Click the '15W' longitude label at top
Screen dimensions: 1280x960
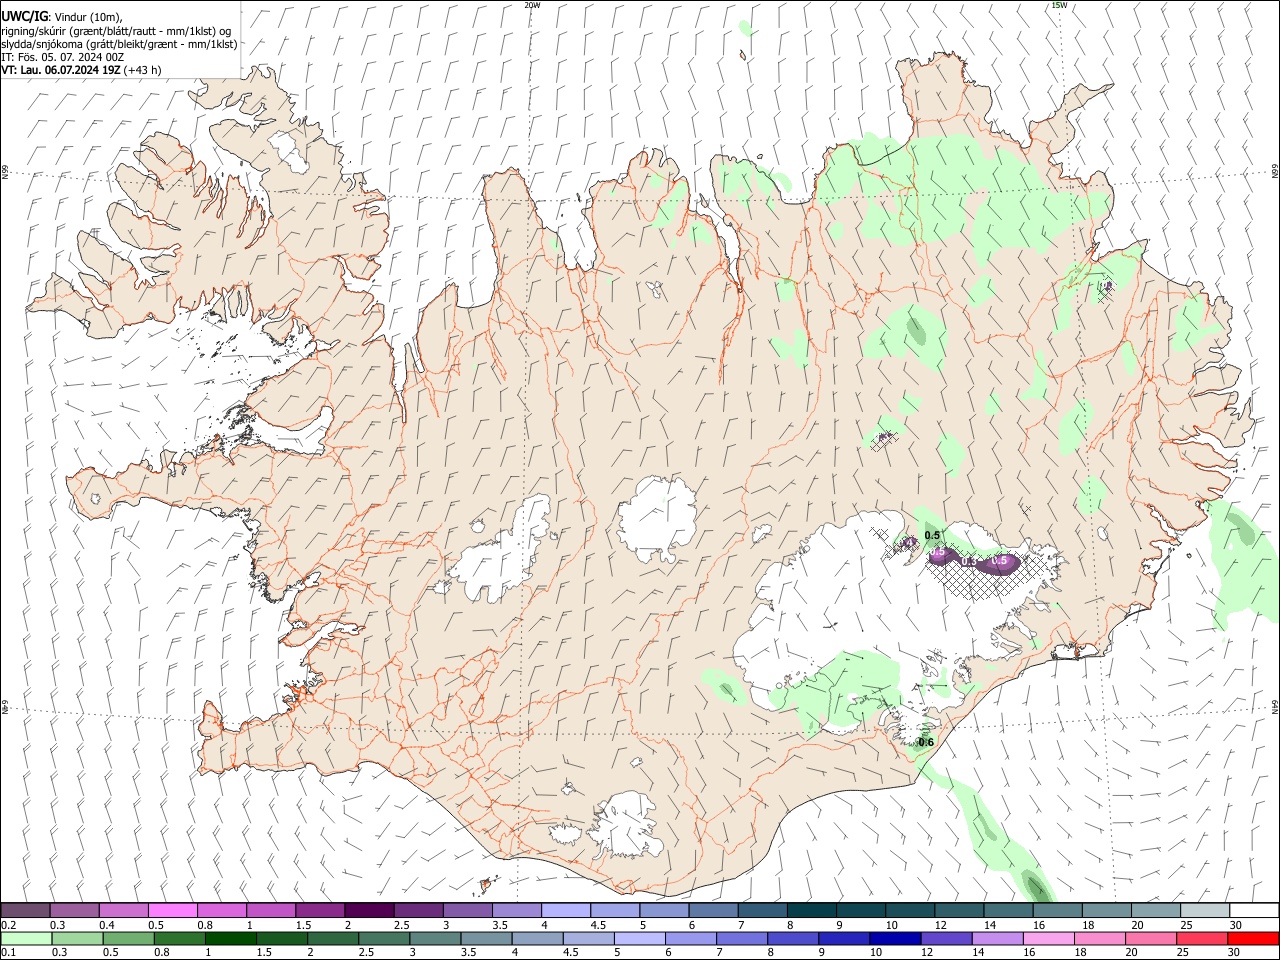[x=1058, y=5]
